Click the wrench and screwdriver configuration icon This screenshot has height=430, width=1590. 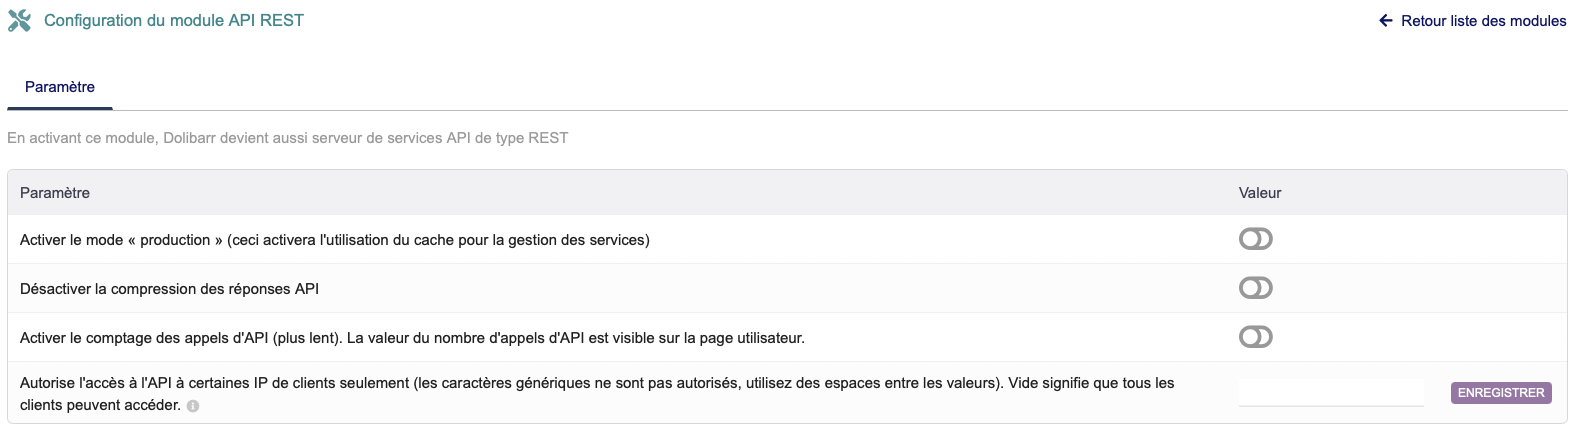[19, 21]
